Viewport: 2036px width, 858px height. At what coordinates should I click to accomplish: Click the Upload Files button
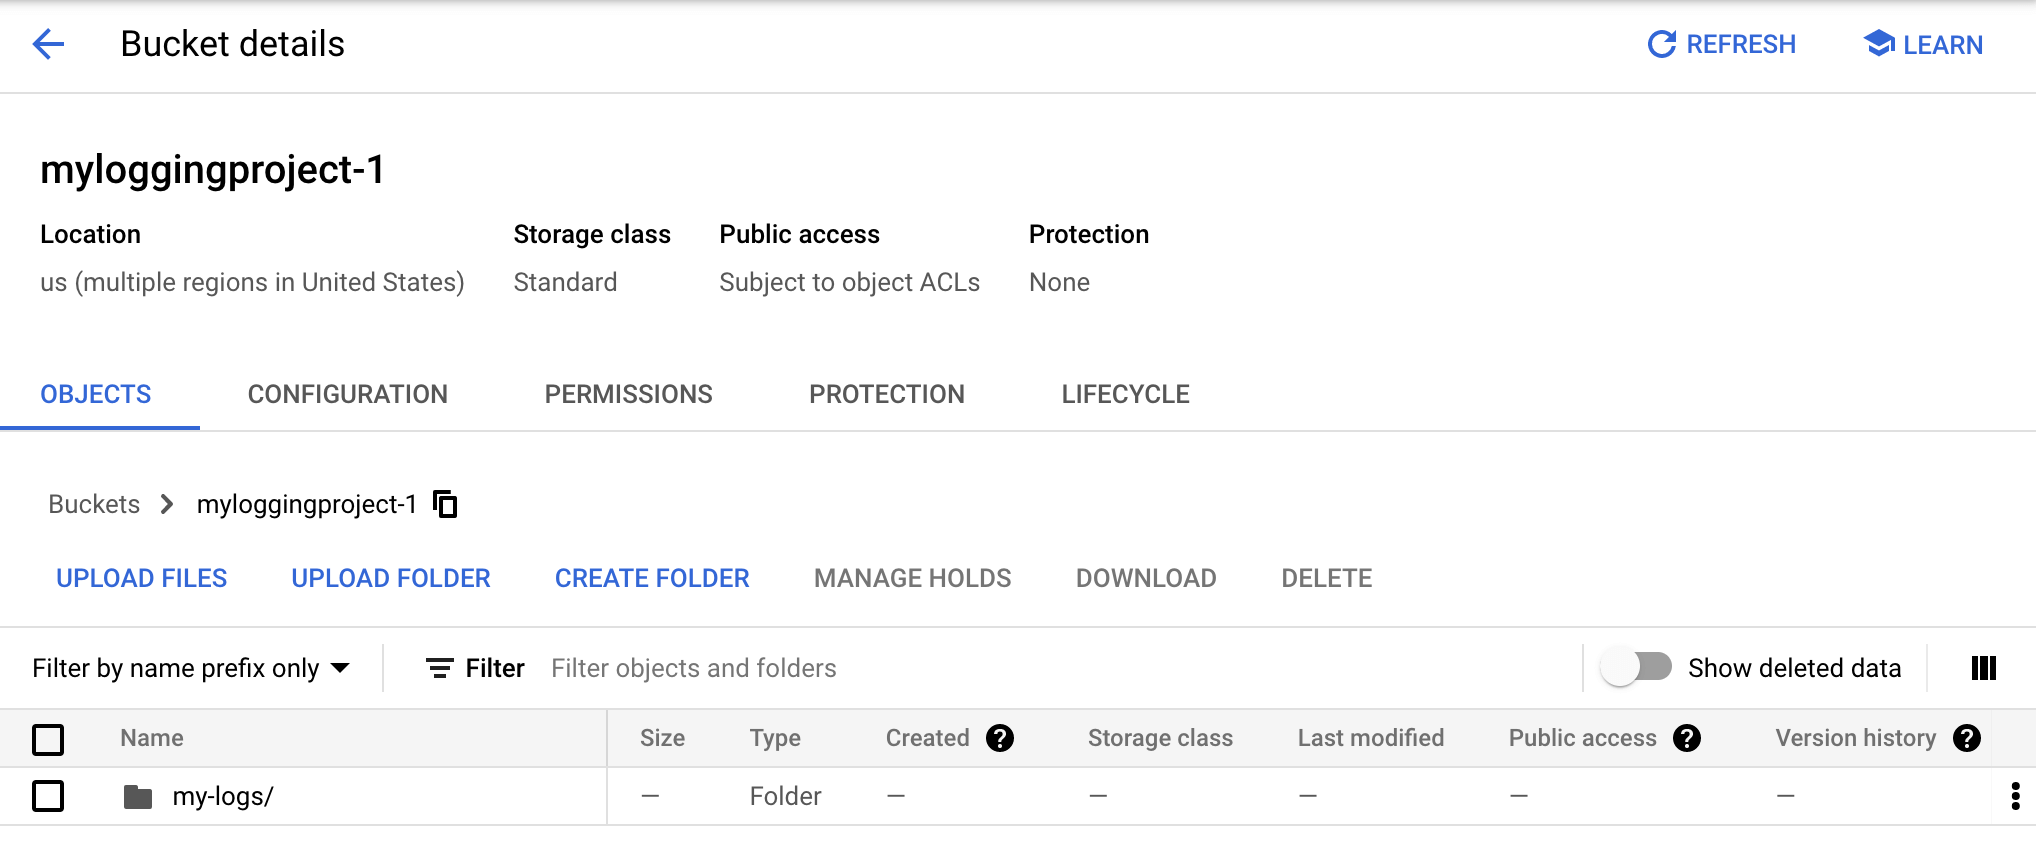click(x=141, y=578)
